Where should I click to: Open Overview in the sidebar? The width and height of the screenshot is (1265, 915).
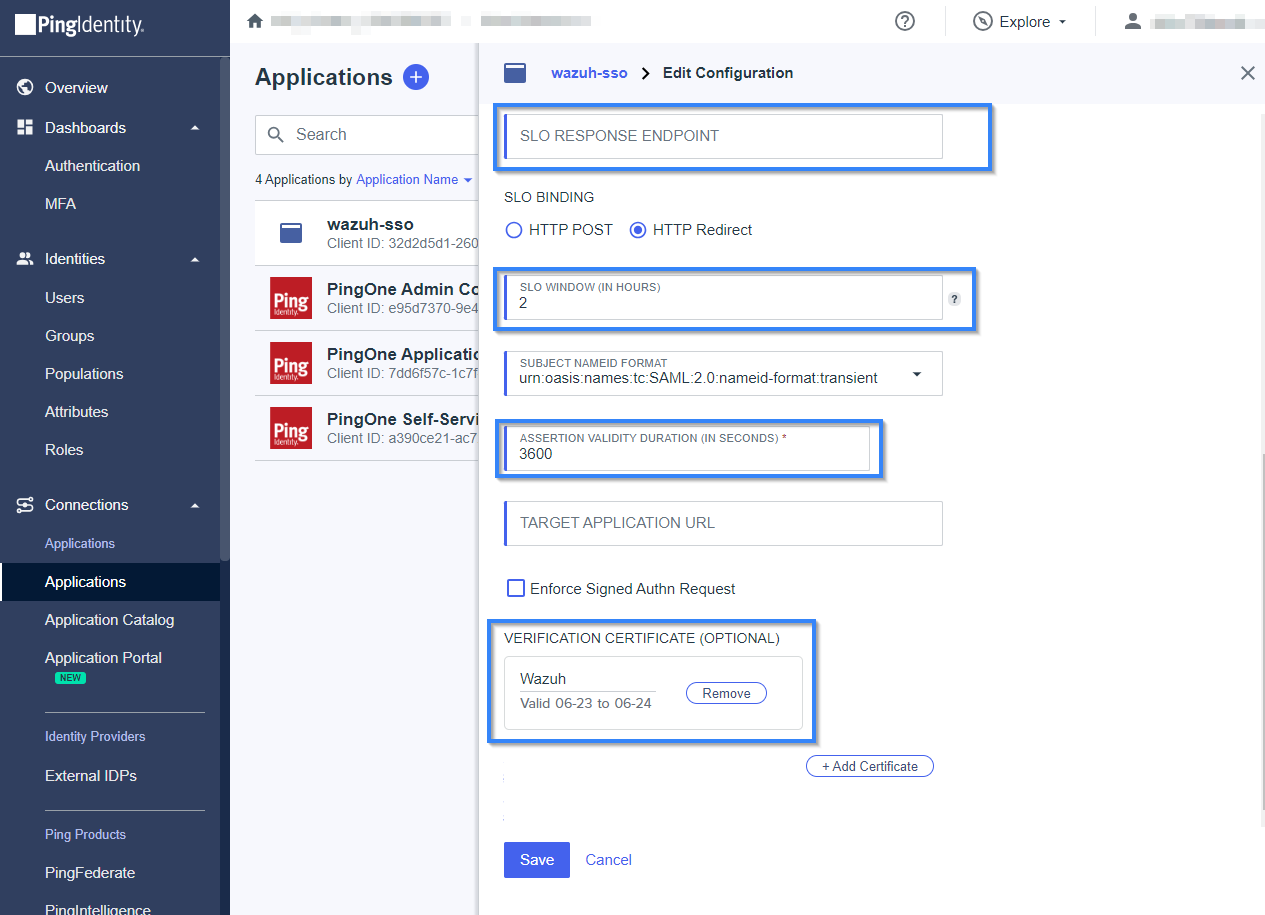point(76,88)
